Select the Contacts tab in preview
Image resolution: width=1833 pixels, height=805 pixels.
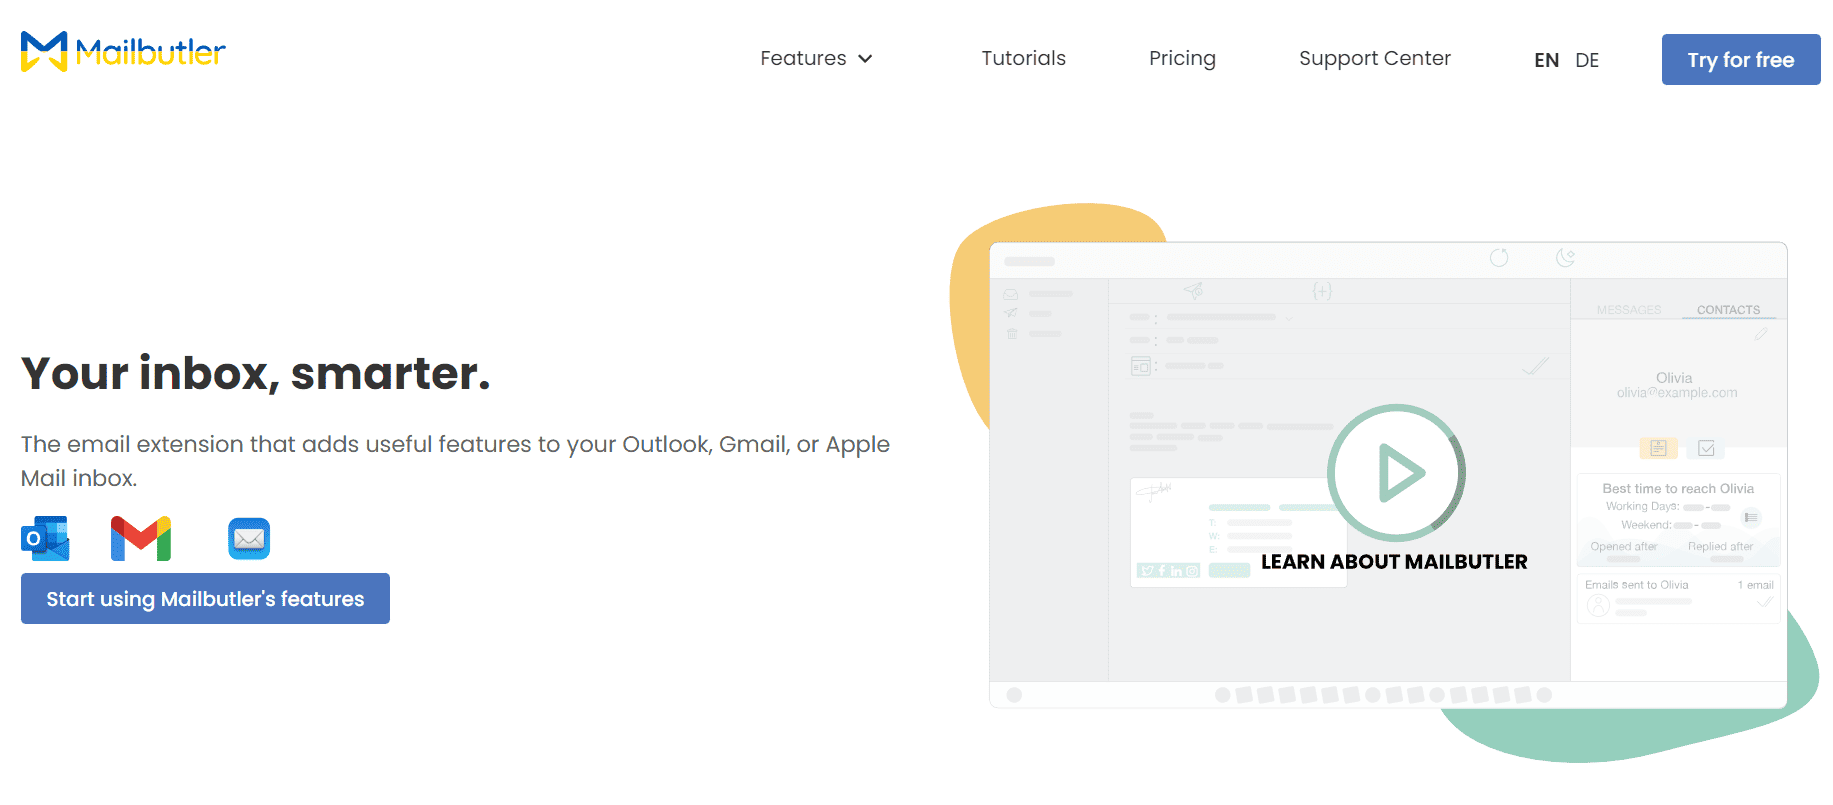coord(1728,310)
